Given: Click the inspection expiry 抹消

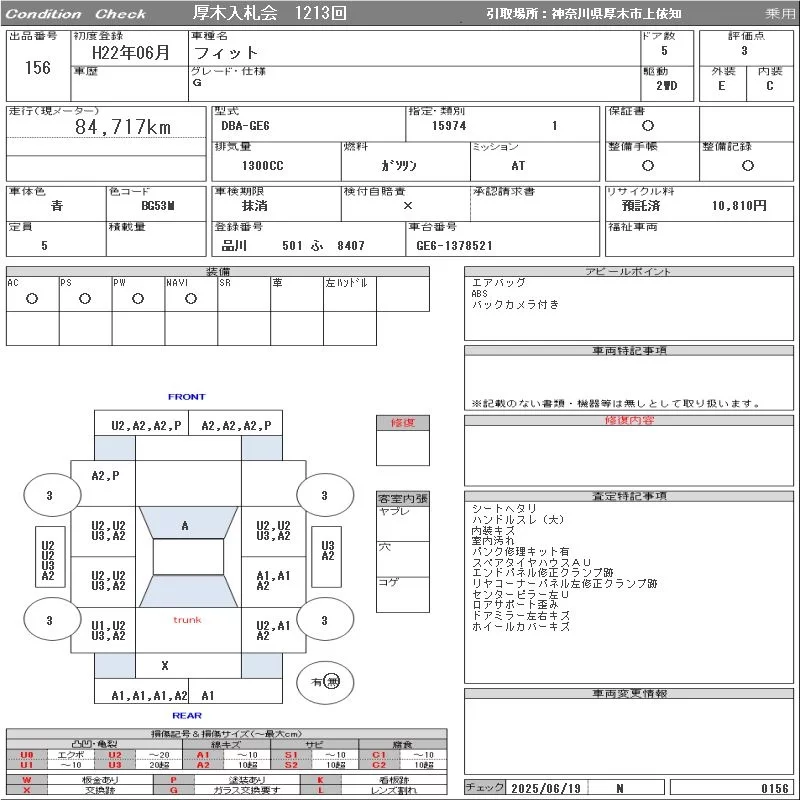Looking at the screenshot, I should click(x=255, y=206).
